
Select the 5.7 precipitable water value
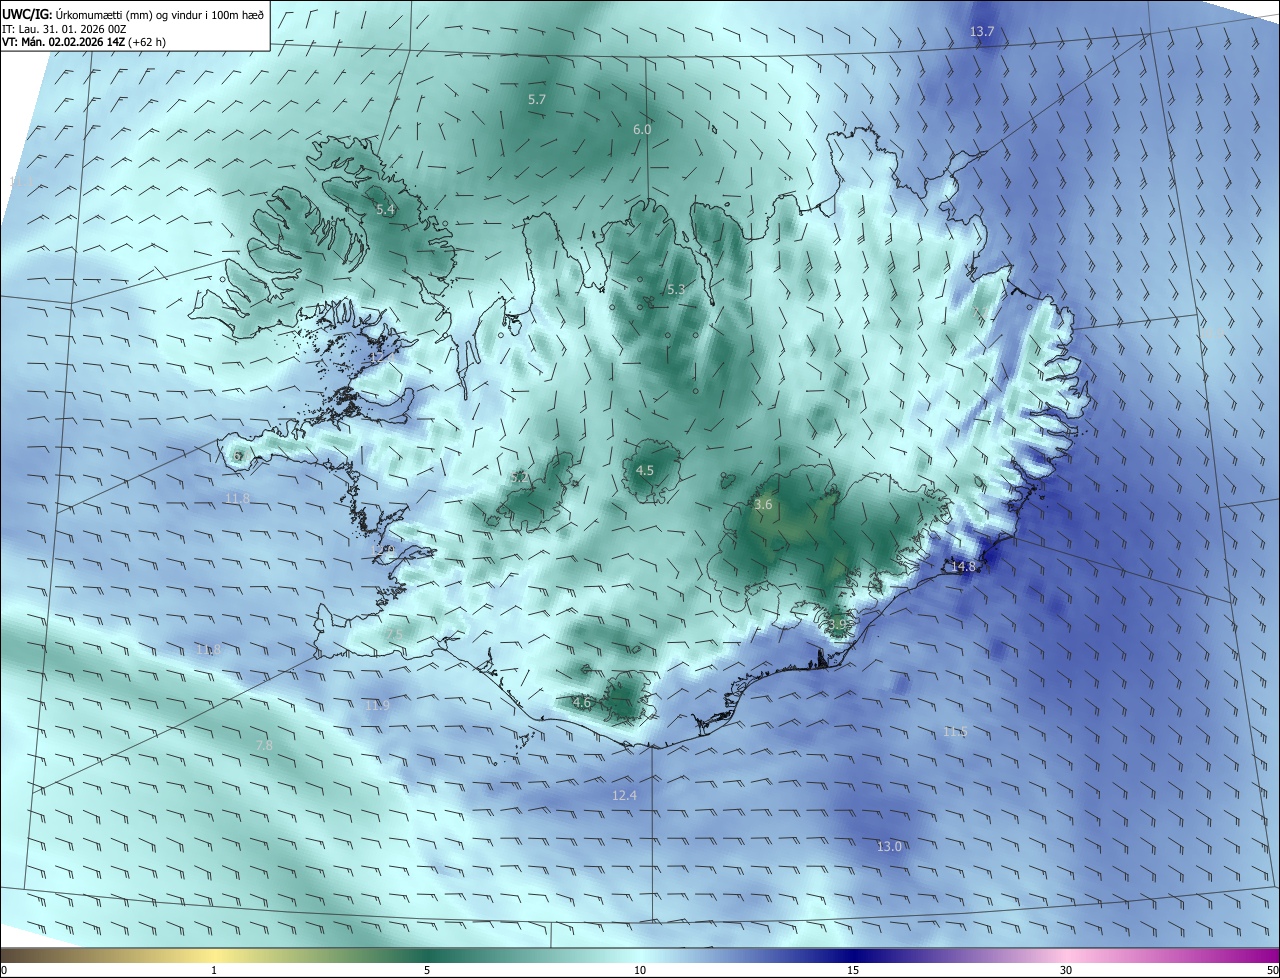[x=537, y=100]
